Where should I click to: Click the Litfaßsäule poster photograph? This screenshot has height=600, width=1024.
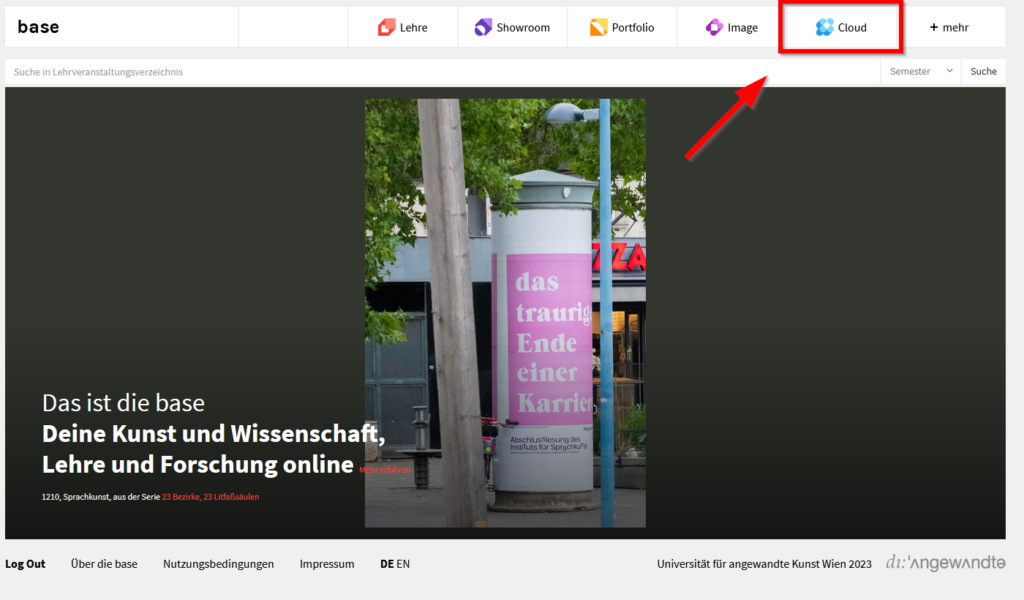click(505, 312)
